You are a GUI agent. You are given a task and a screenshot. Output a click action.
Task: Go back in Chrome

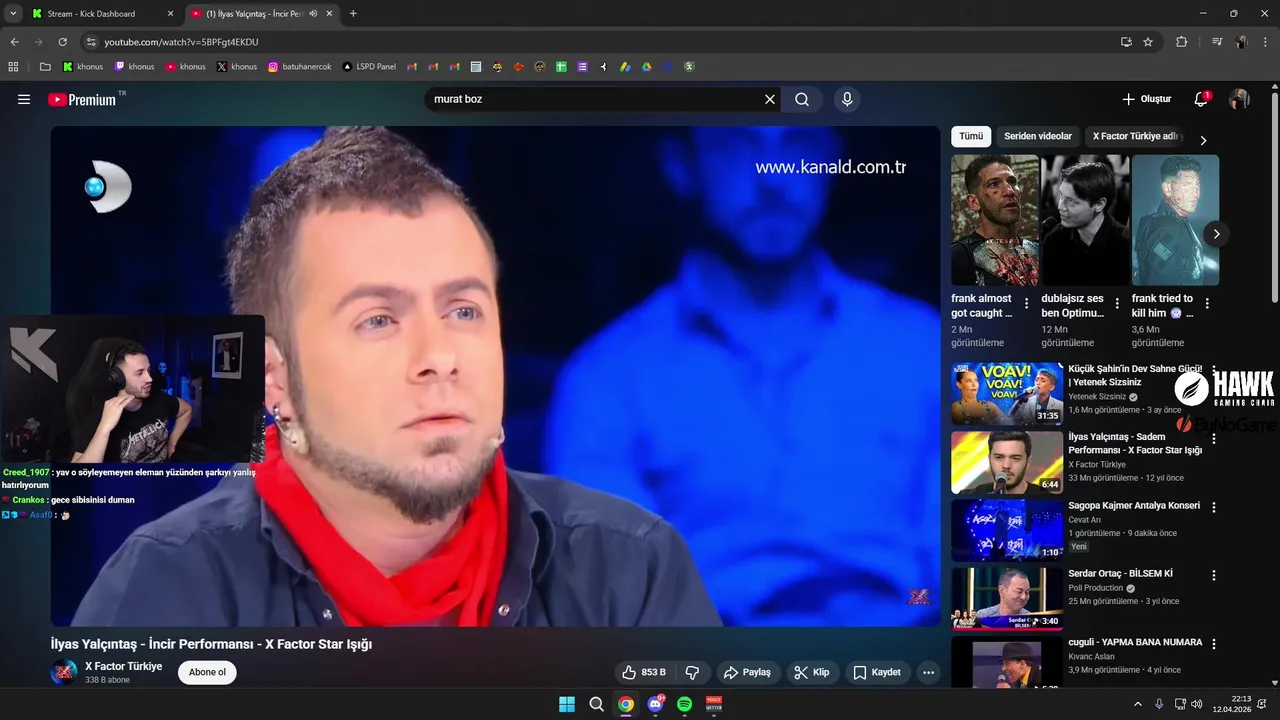click(x=14, y=42)
